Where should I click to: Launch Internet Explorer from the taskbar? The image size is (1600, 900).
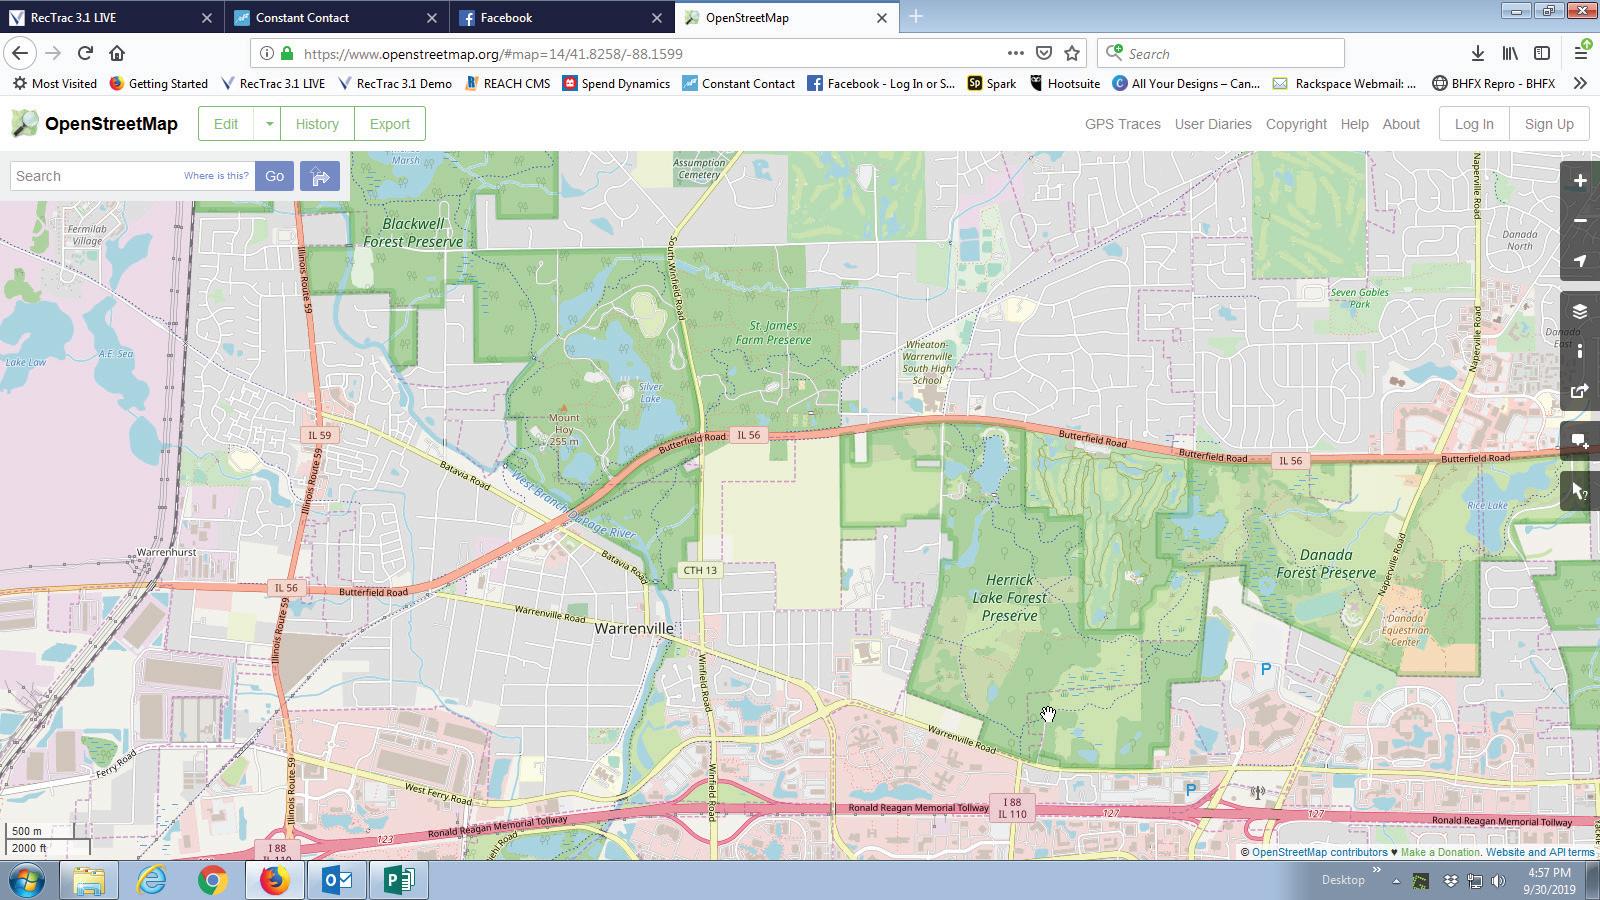tap(151, 881)
